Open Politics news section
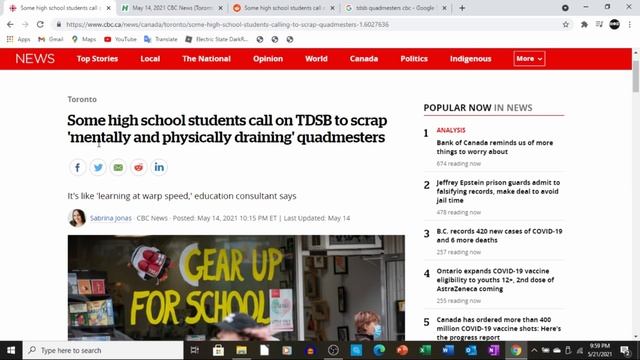The height and width of the screenshot is (360, 640). coord(414,59)
